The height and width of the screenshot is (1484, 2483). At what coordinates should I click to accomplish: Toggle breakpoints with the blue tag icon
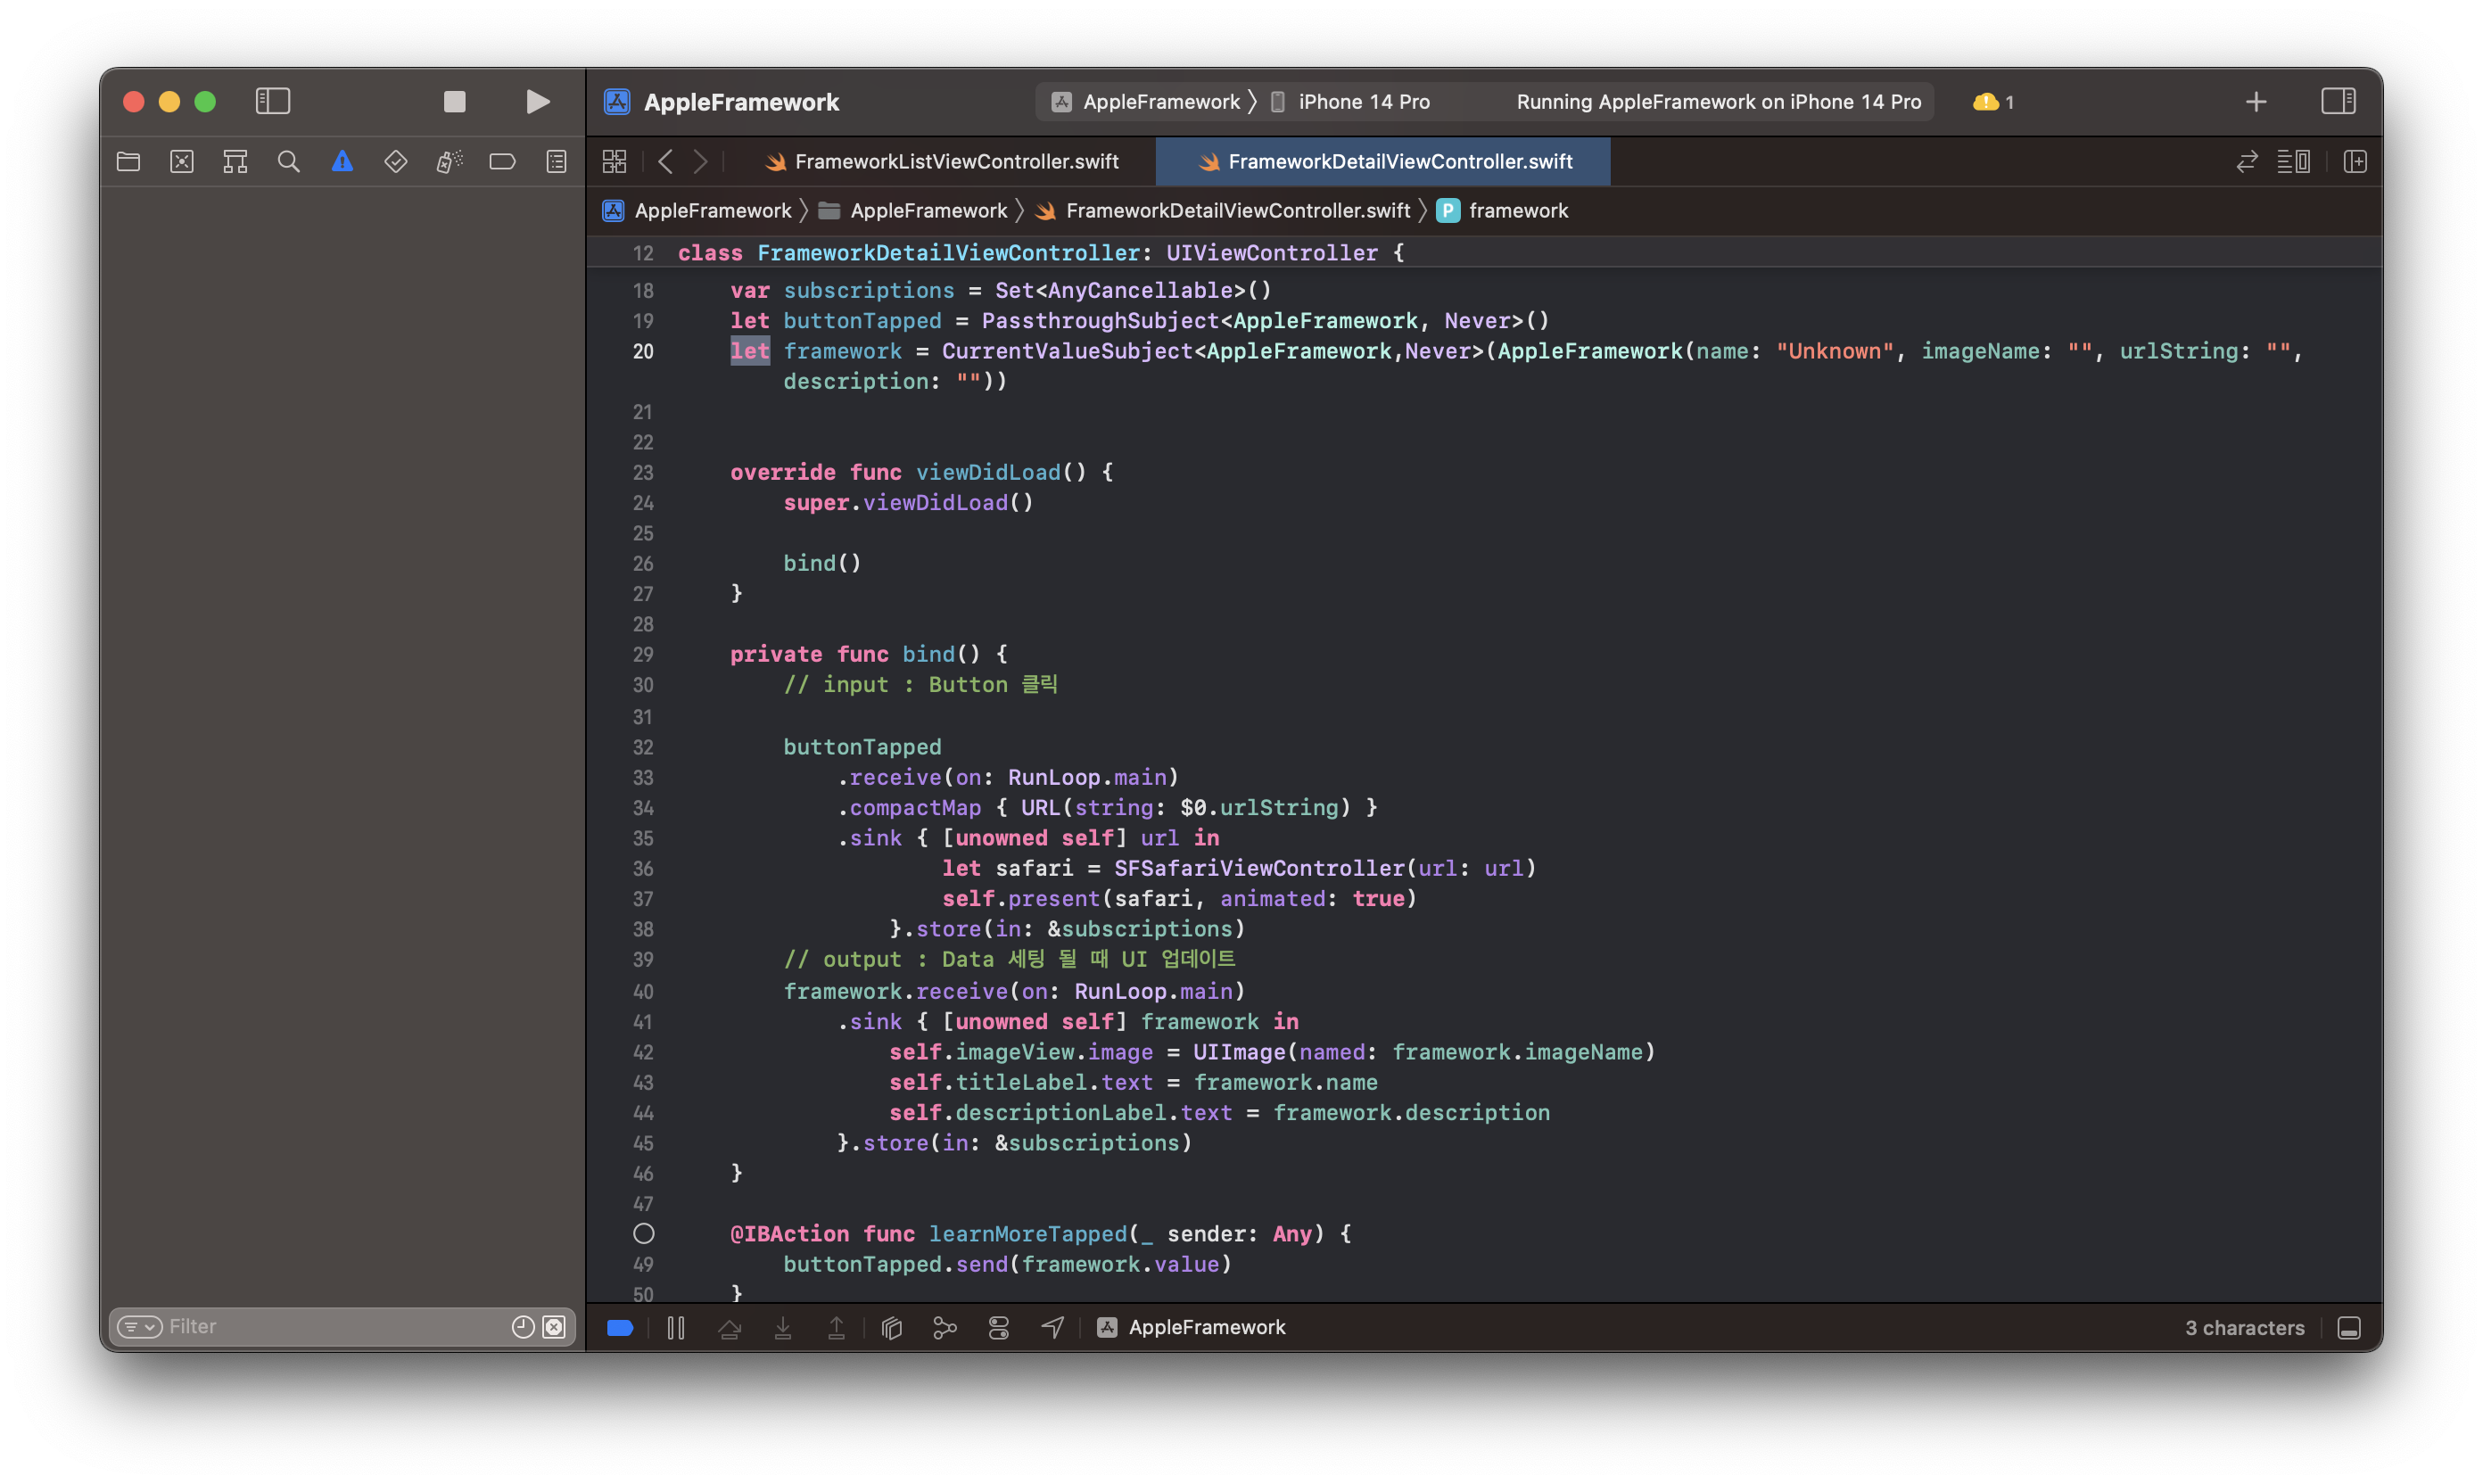(x=620, y=1327)
